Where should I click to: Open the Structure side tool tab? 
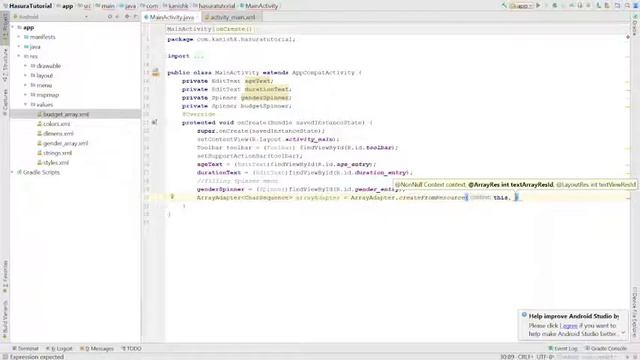pos(5,65)
